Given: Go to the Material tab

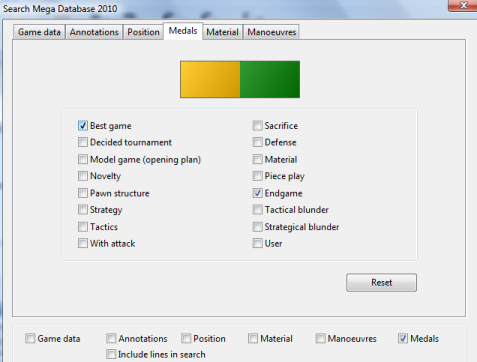Looking at the screenshot, I should coord(222,32).
